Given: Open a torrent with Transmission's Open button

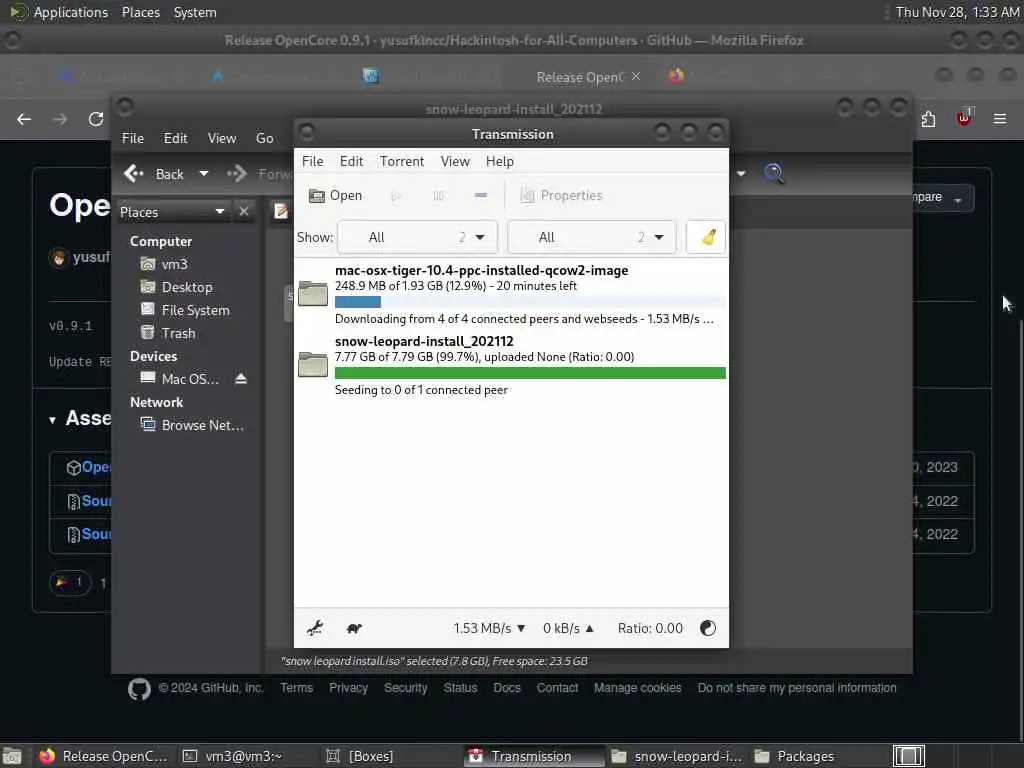Looking at the screenshot, I should pyautogui.click(x=335, y=195).
